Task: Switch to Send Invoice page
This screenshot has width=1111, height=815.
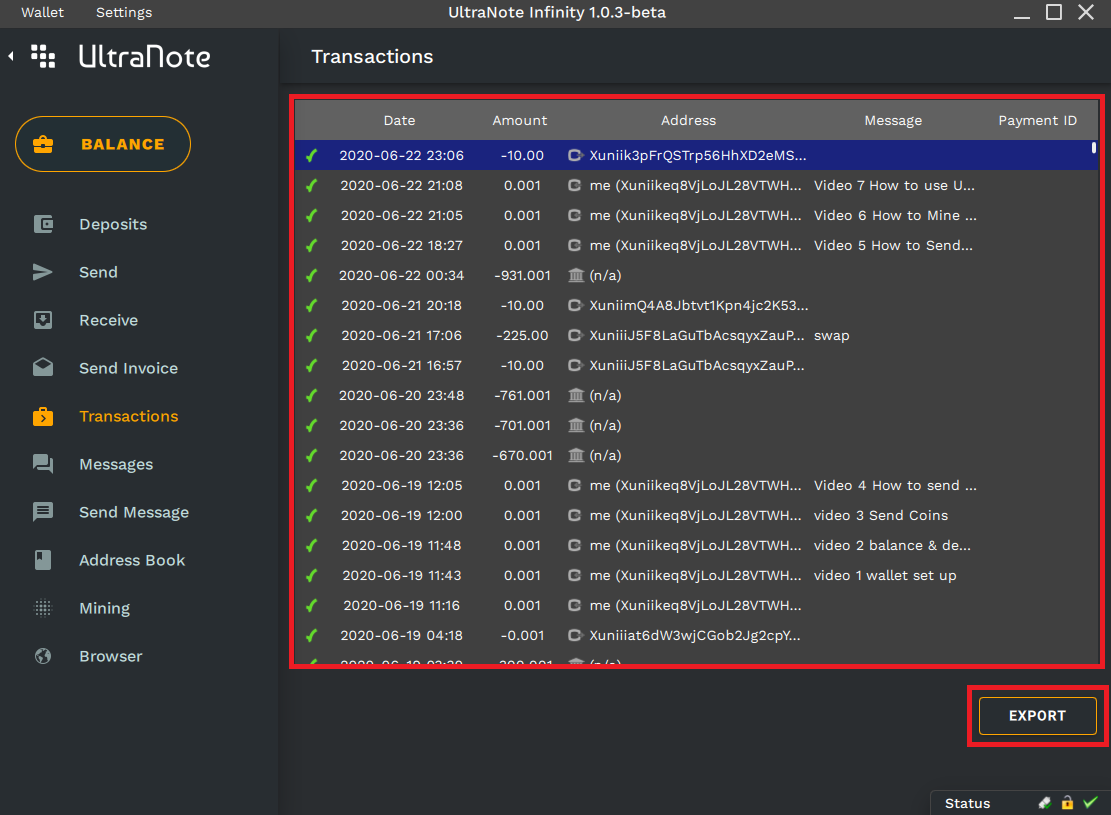Action: (x=128, y=368)
